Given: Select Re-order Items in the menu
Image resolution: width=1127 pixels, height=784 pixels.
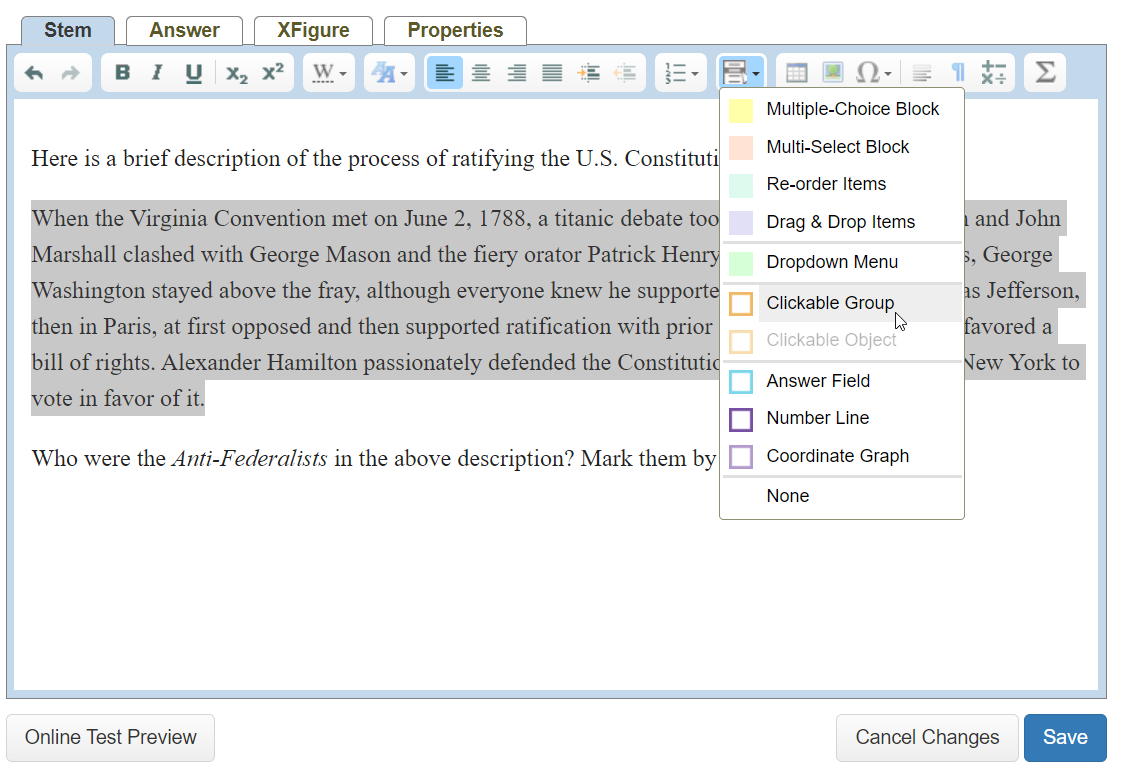Looking at the screenshot, I should [842, 185].
